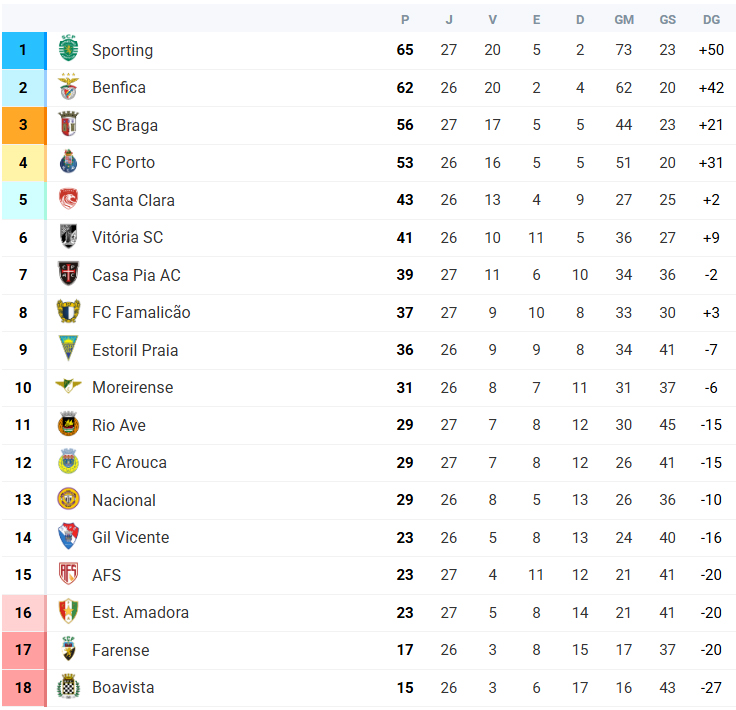Open the SC Braga crest icon

pyautogui.click(x=69, y=124)
